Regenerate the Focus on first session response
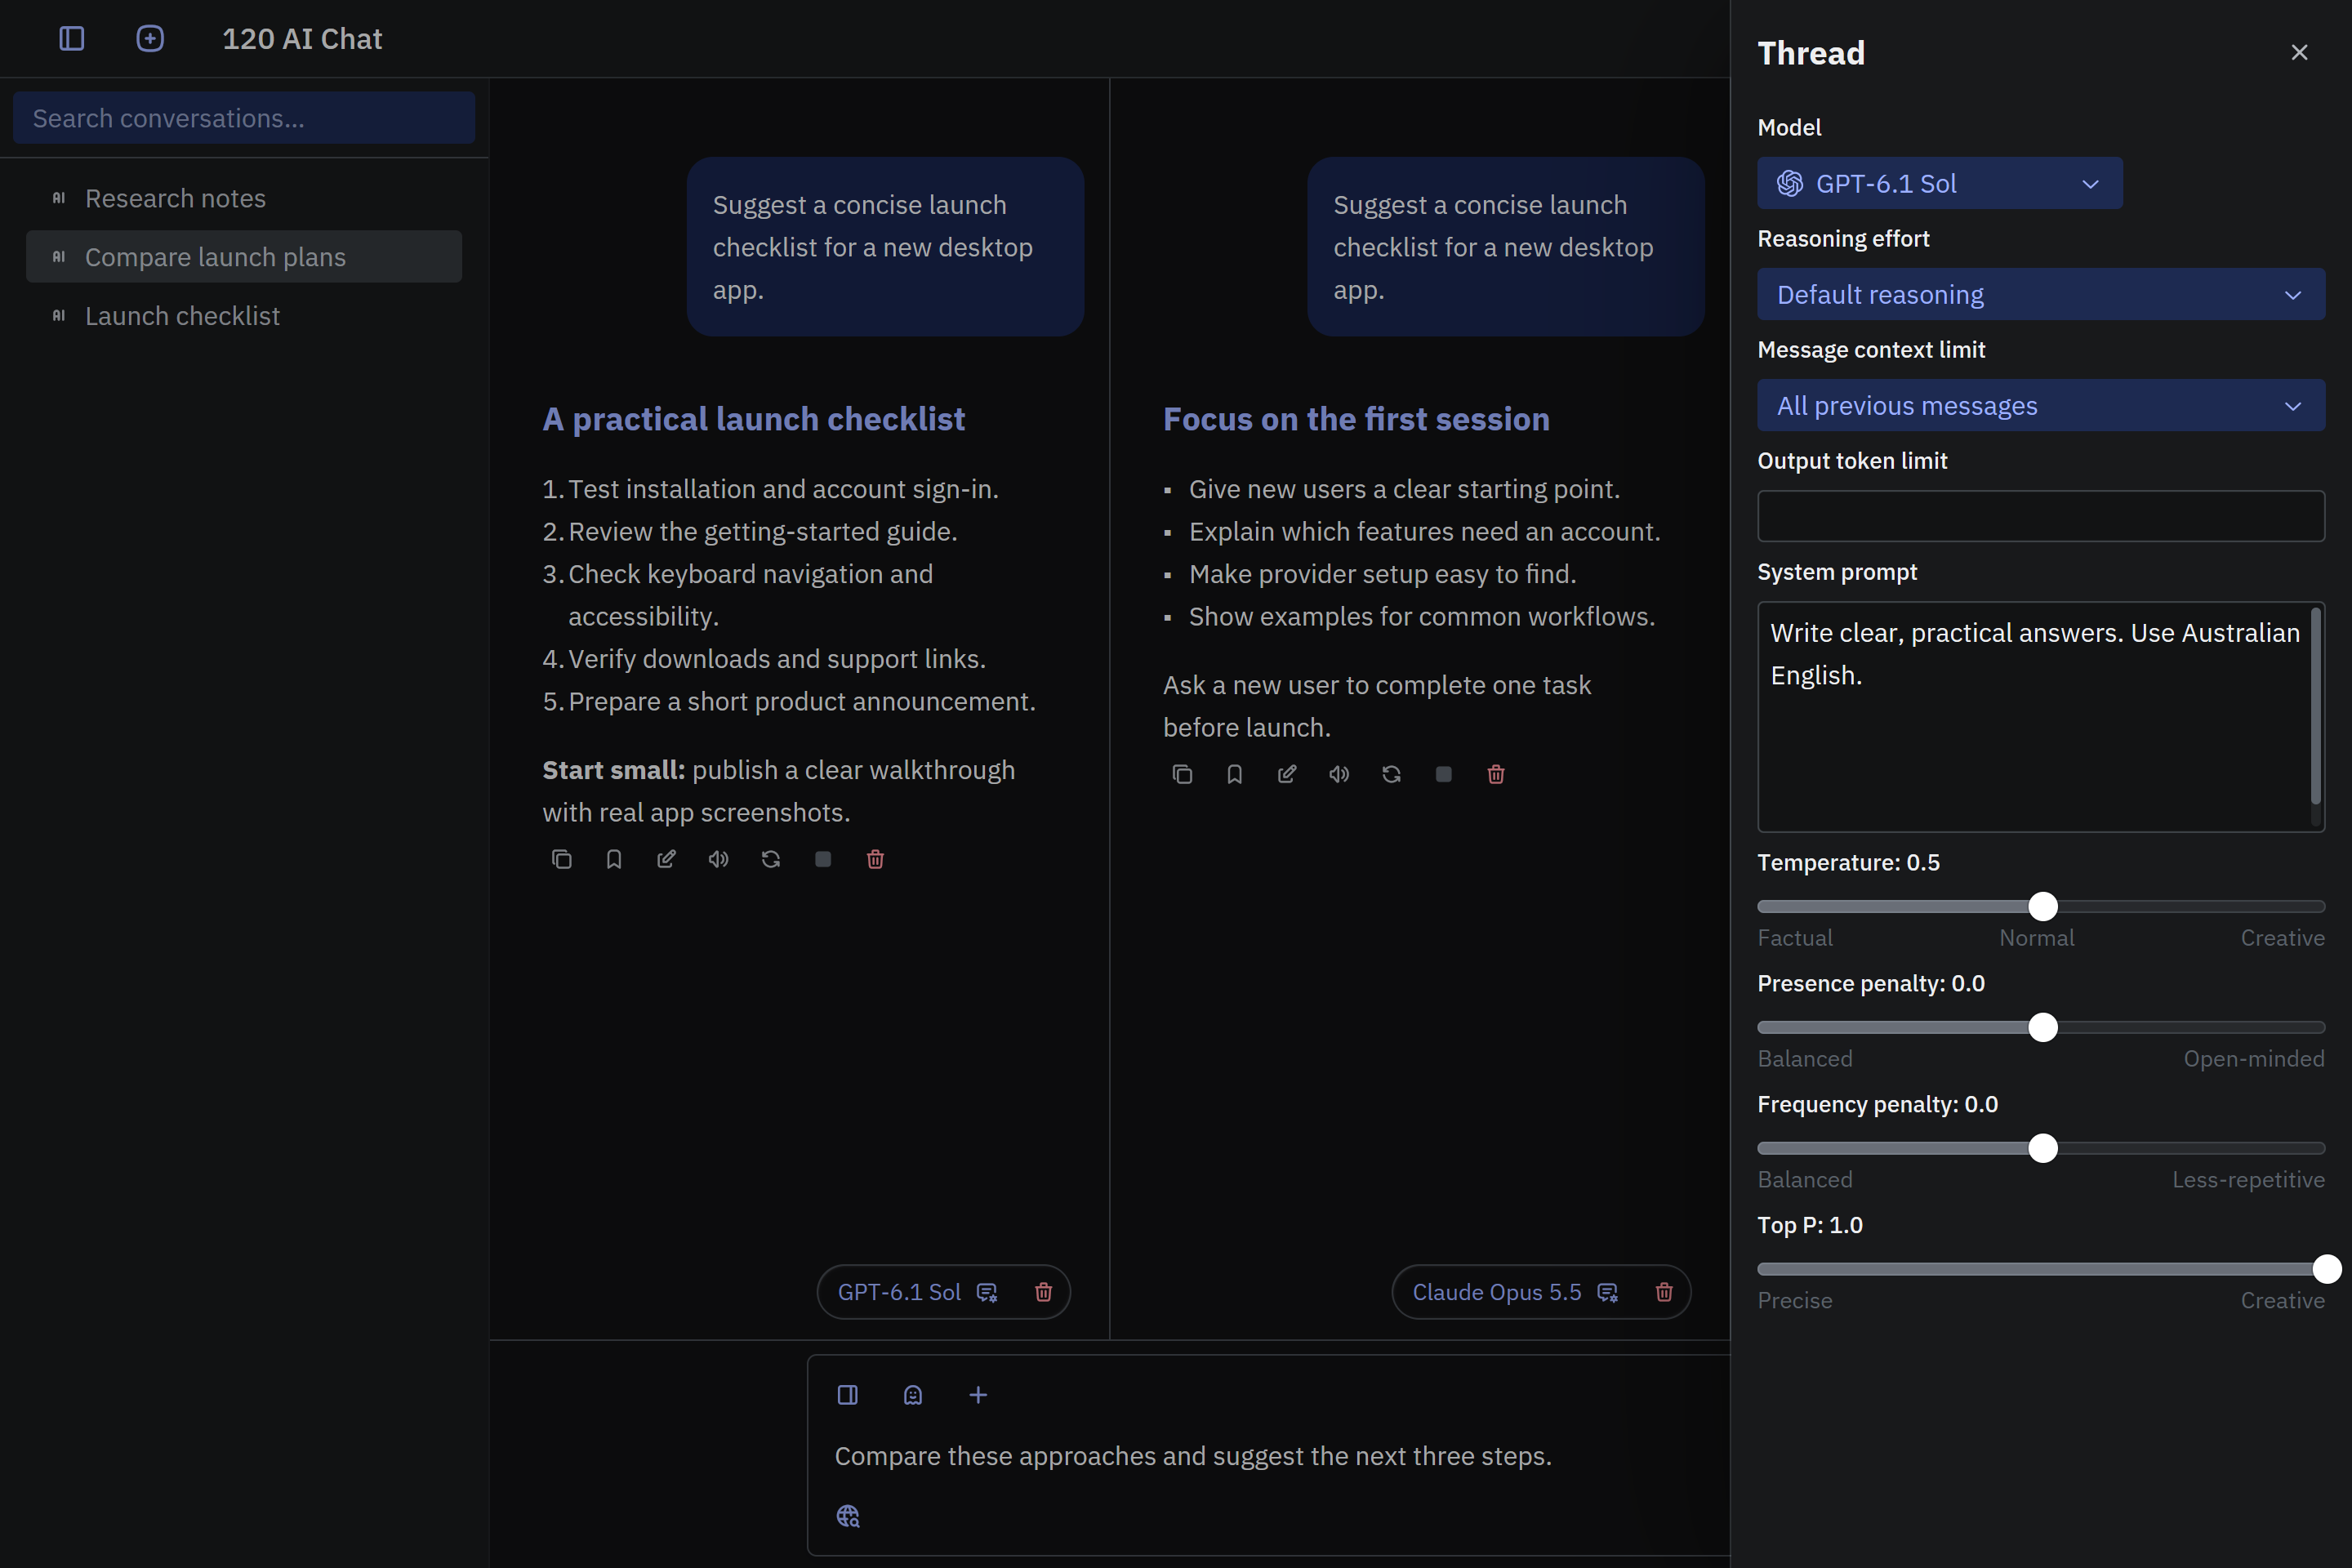 (1391, 774)
